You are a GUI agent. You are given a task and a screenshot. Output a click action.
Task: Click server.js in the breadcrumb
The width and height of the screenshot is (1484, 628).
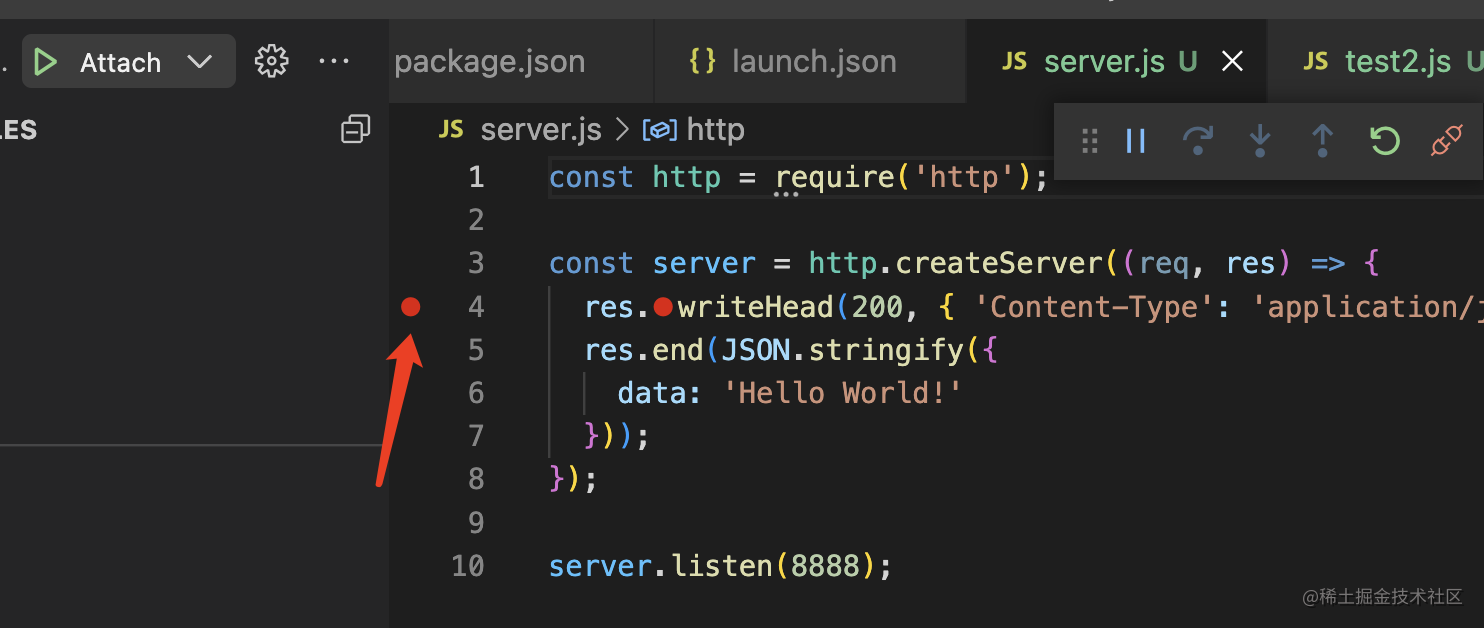pyautogui.click(x=541, y=130)
